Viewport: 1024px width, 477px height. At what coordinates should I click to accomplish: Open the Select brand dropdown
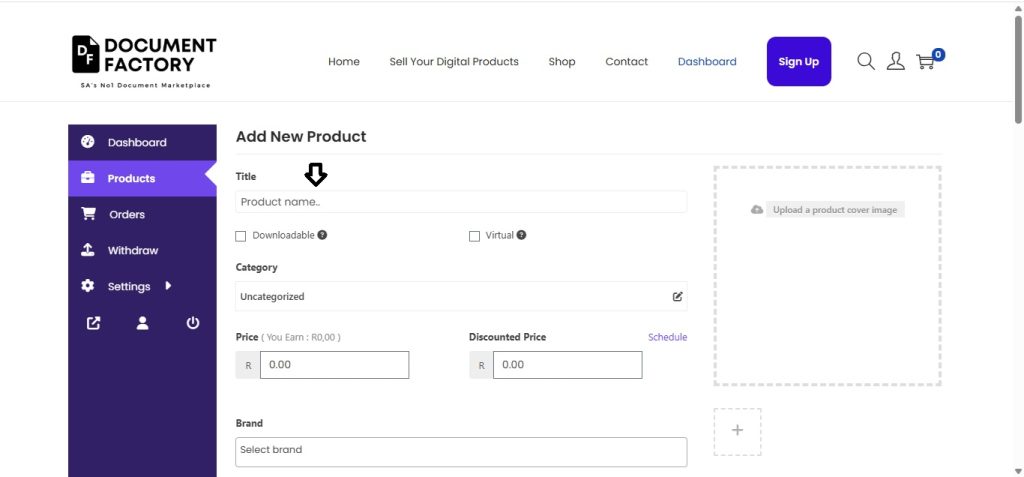pos(461,451)
